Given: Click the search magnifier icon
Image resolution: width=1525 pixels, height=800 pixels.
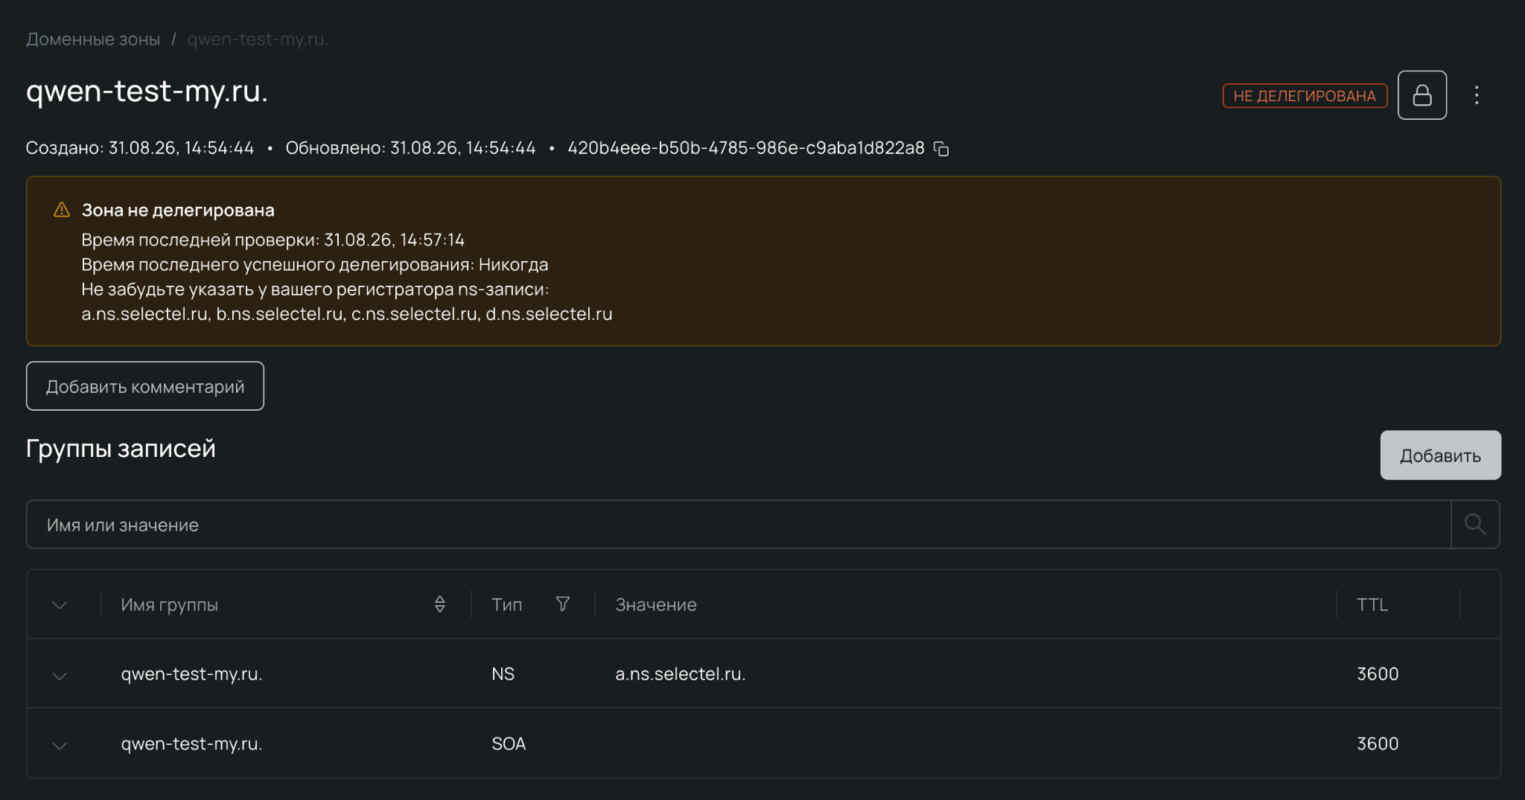Looking at the screenshot, I should [x=1475, y=524].
